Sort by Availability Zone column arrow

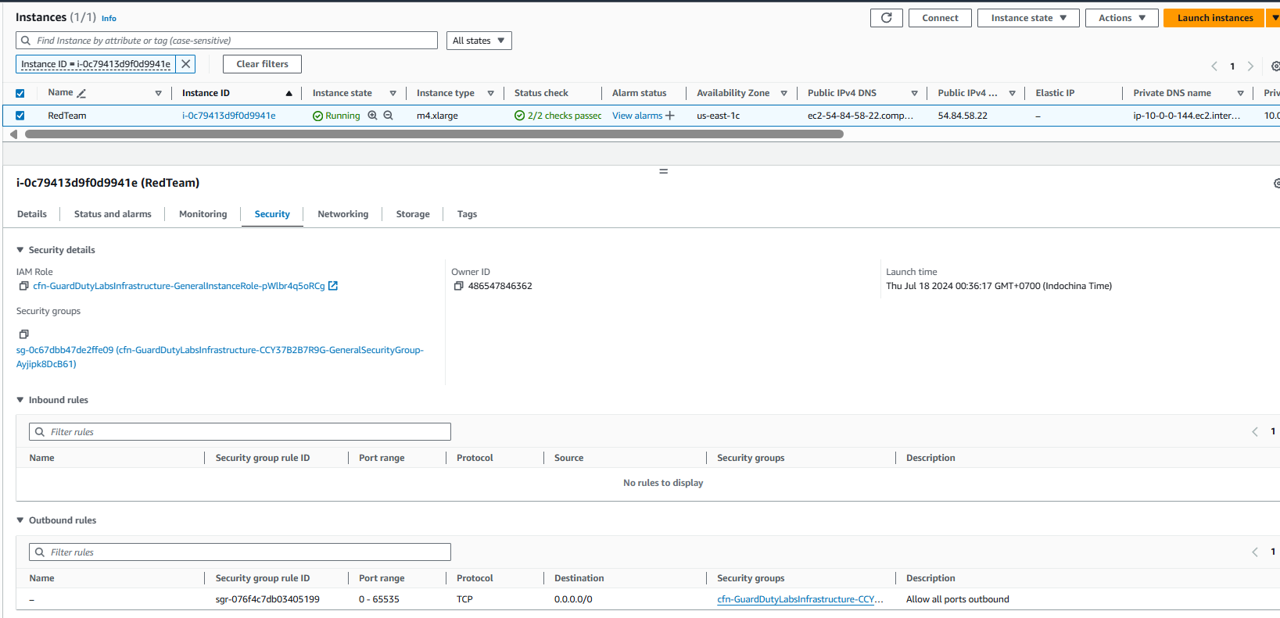point(785,93)
